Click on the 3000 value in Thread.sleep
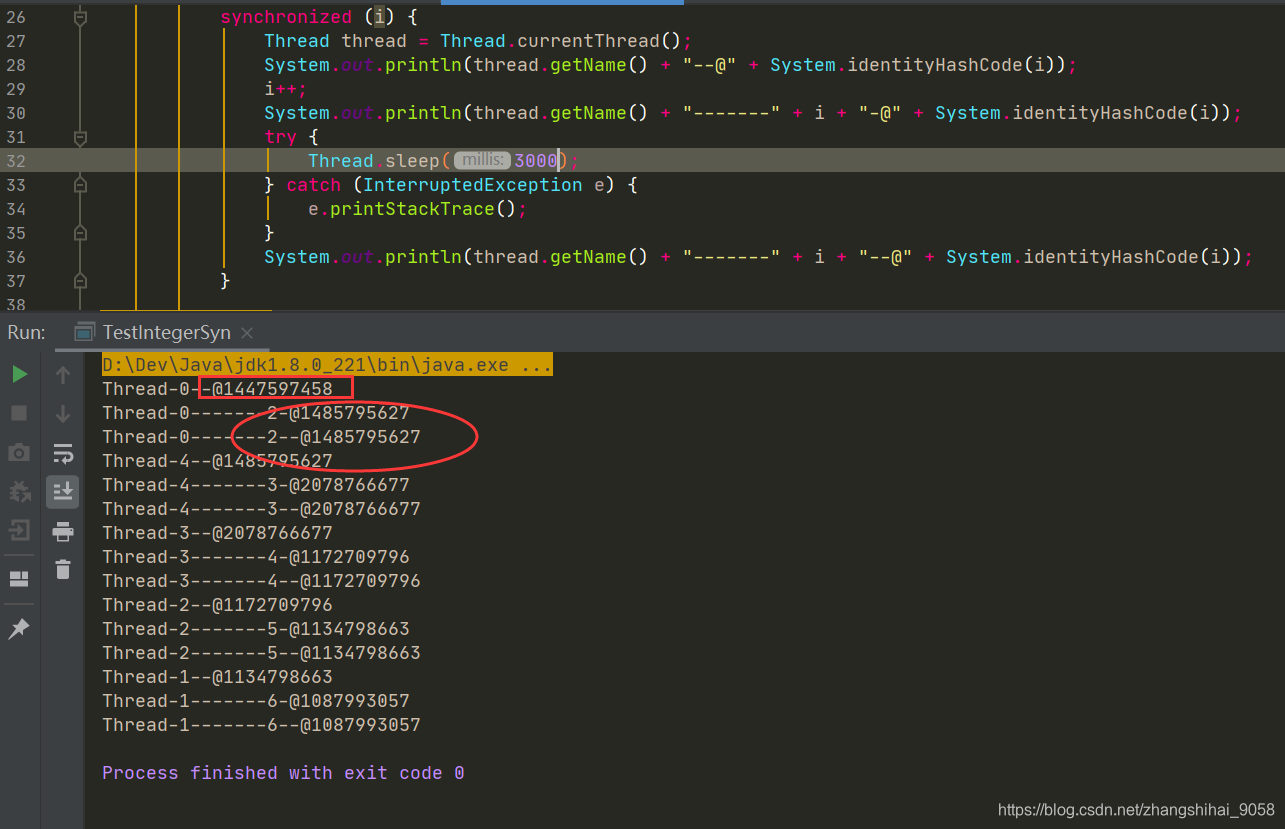The width and height of the screenshot is (1285, 829). 536,161
